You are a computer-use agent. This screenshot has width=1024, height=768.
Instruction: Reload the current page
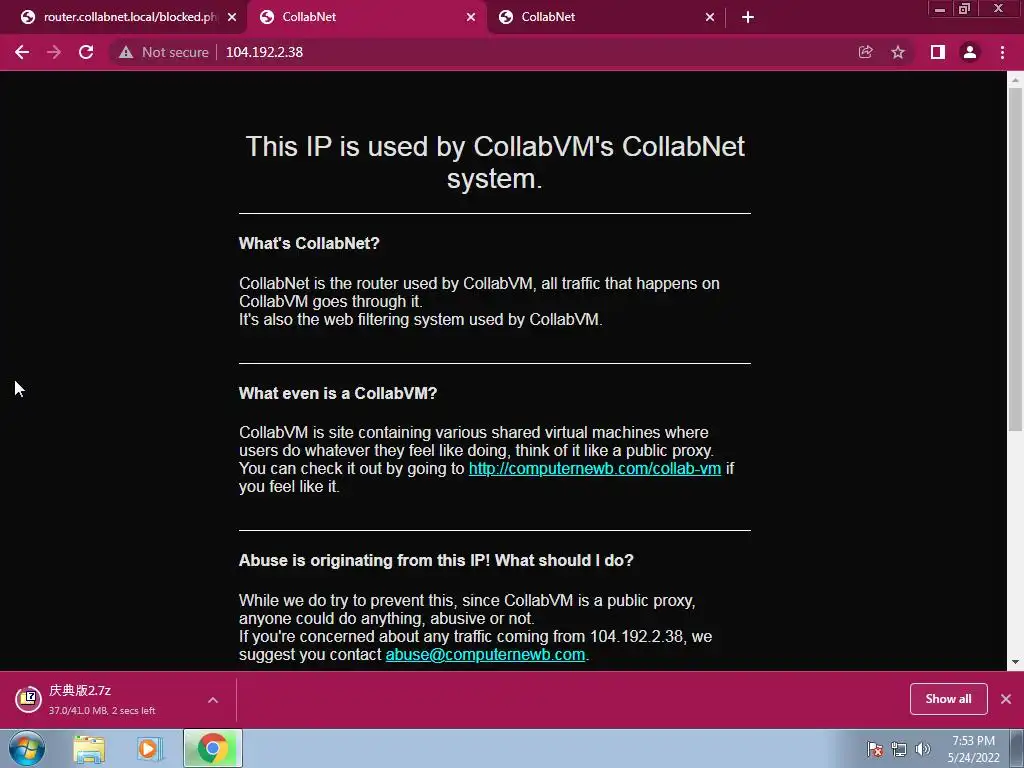[x=86, y=52]
